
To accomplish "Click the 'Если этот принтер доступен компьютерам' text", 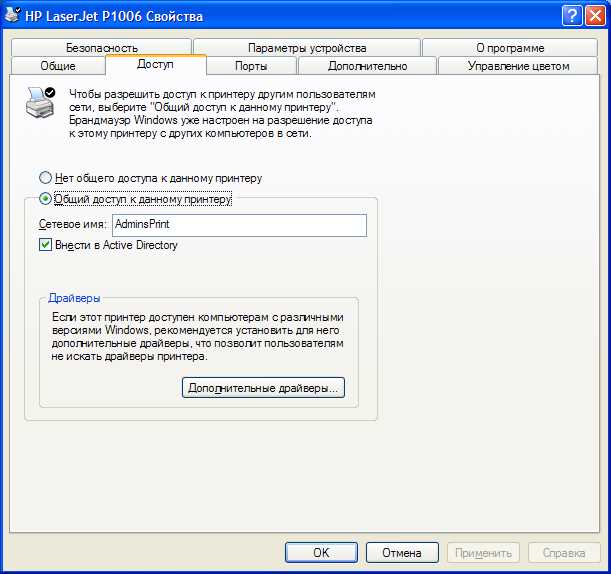I will point(198,337).
